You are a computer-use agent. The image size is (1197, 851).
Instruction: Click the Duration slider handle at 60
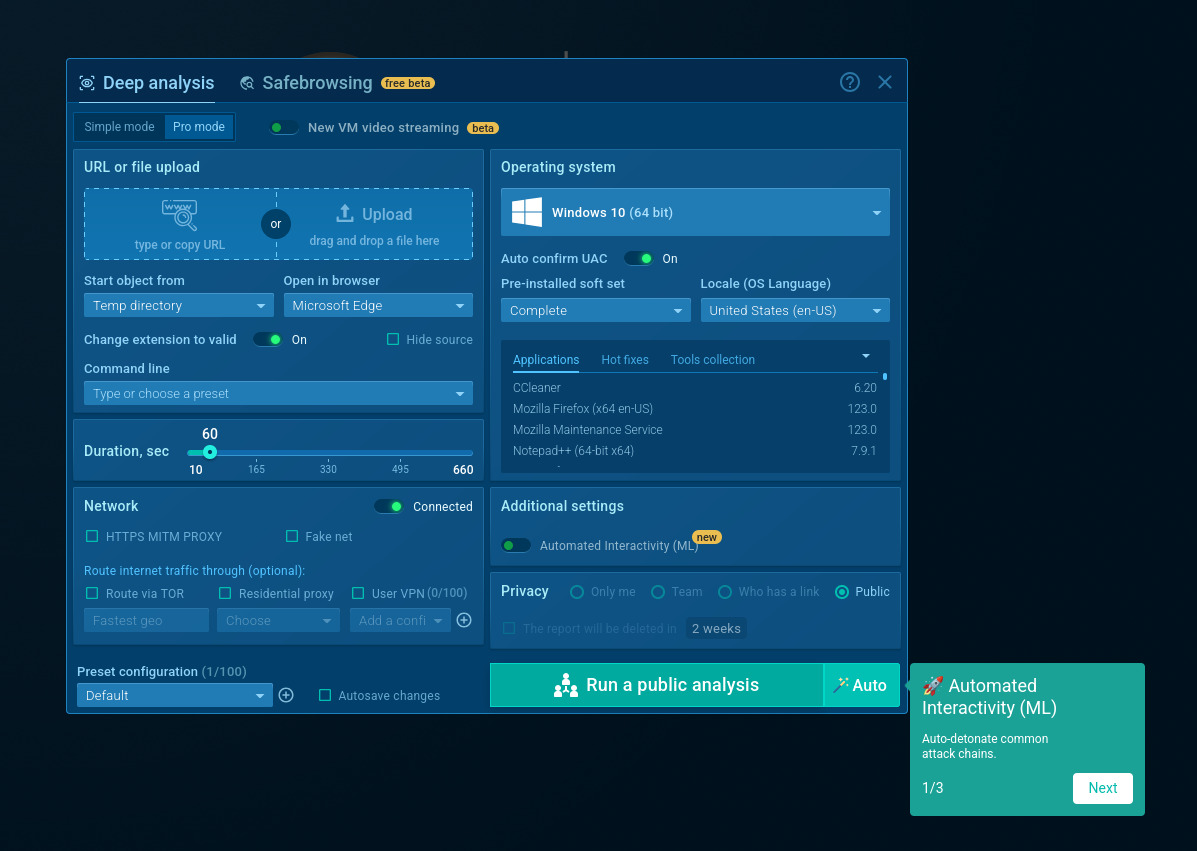point(210,452)
